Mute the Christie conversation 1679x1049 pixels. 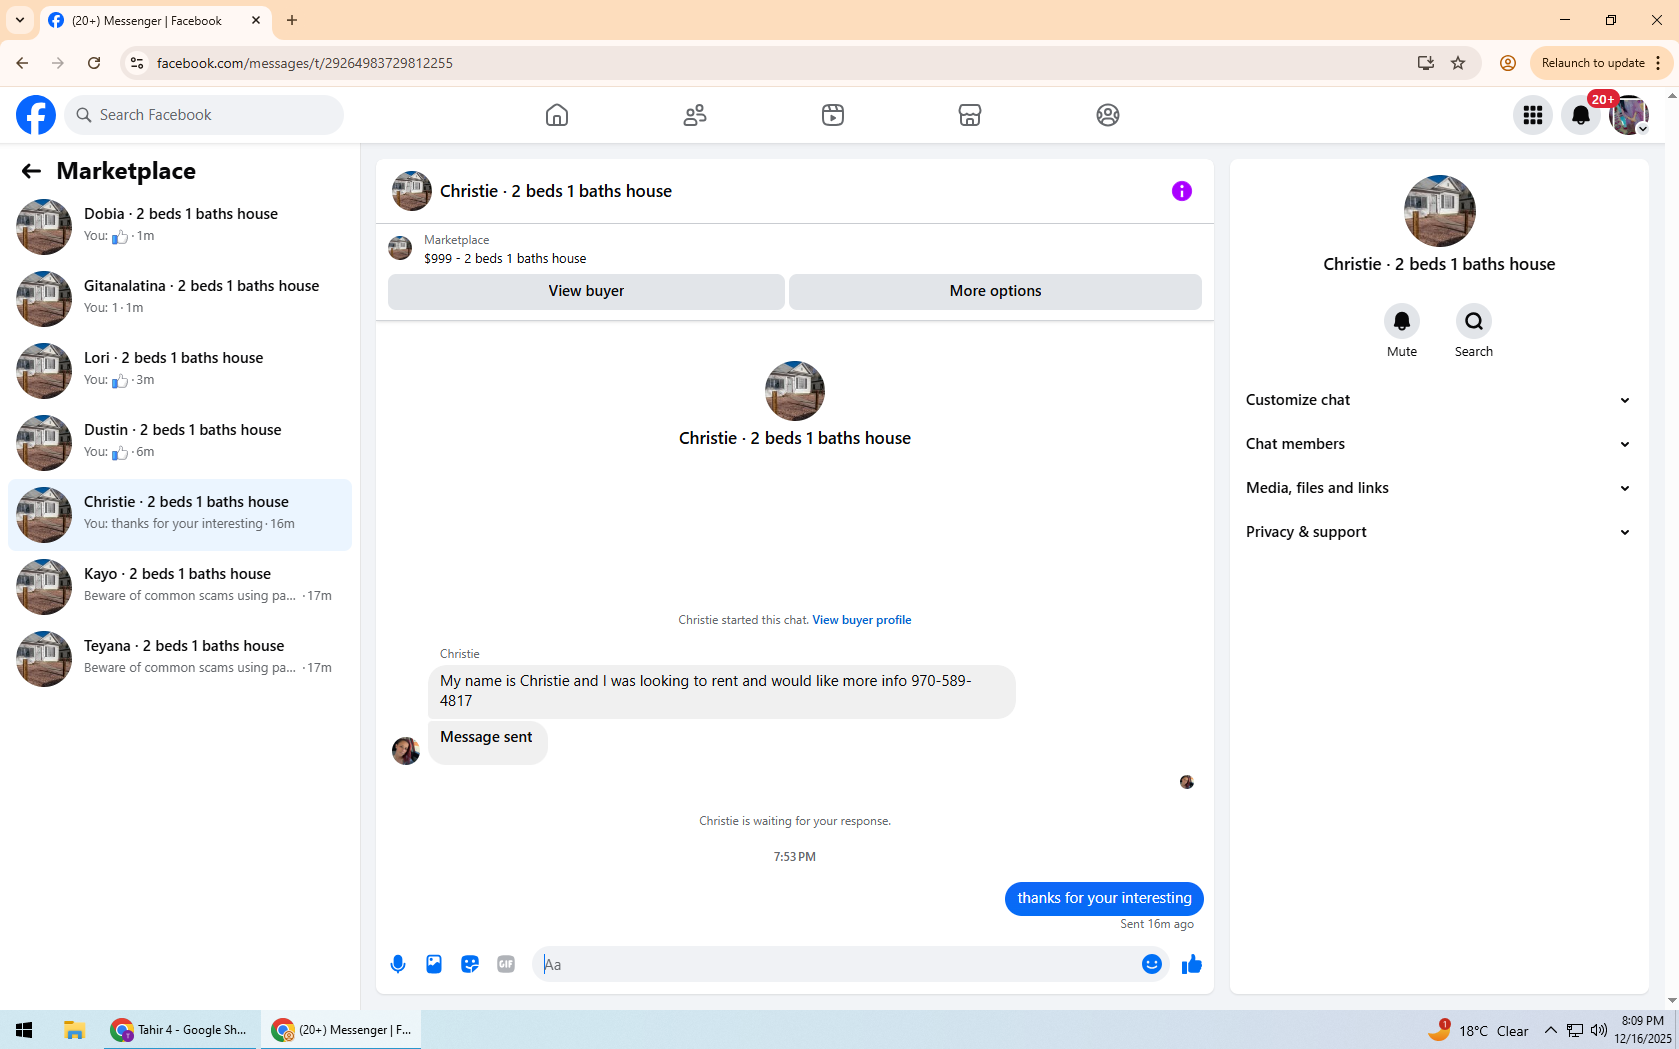click(1402, 321)
